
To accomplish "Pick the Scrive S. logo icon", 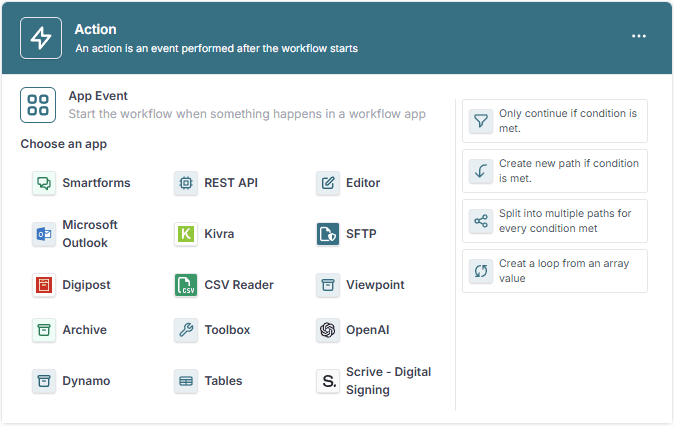I will pos(328,381).
